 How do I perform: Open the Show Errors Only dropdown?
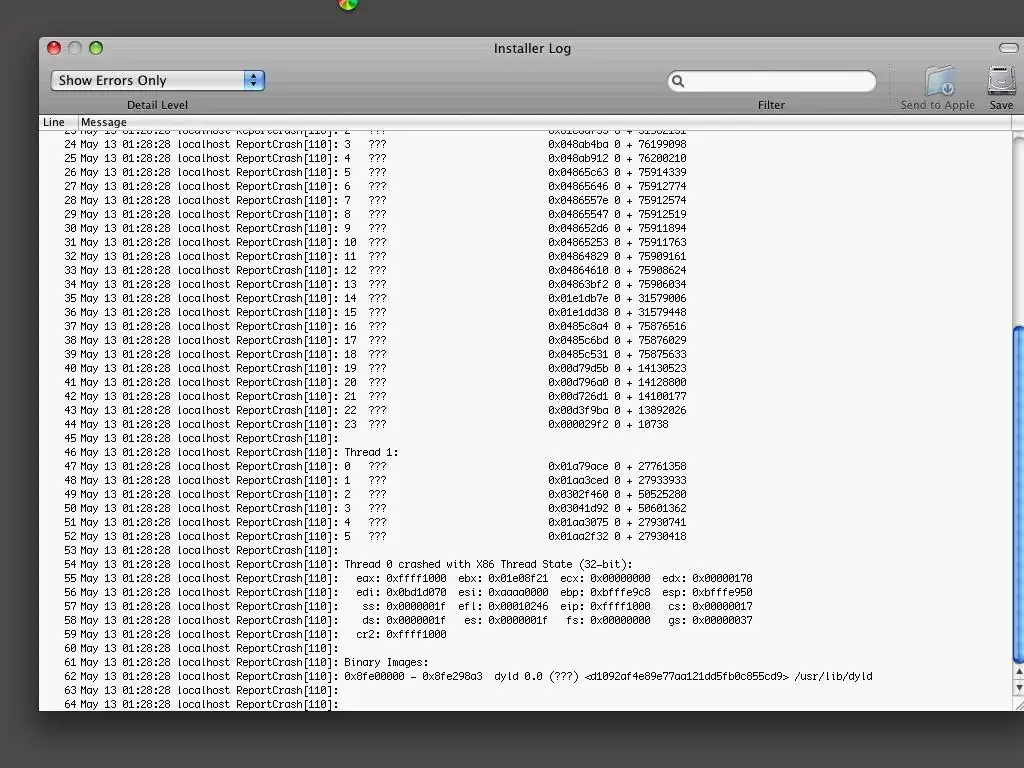157,80
